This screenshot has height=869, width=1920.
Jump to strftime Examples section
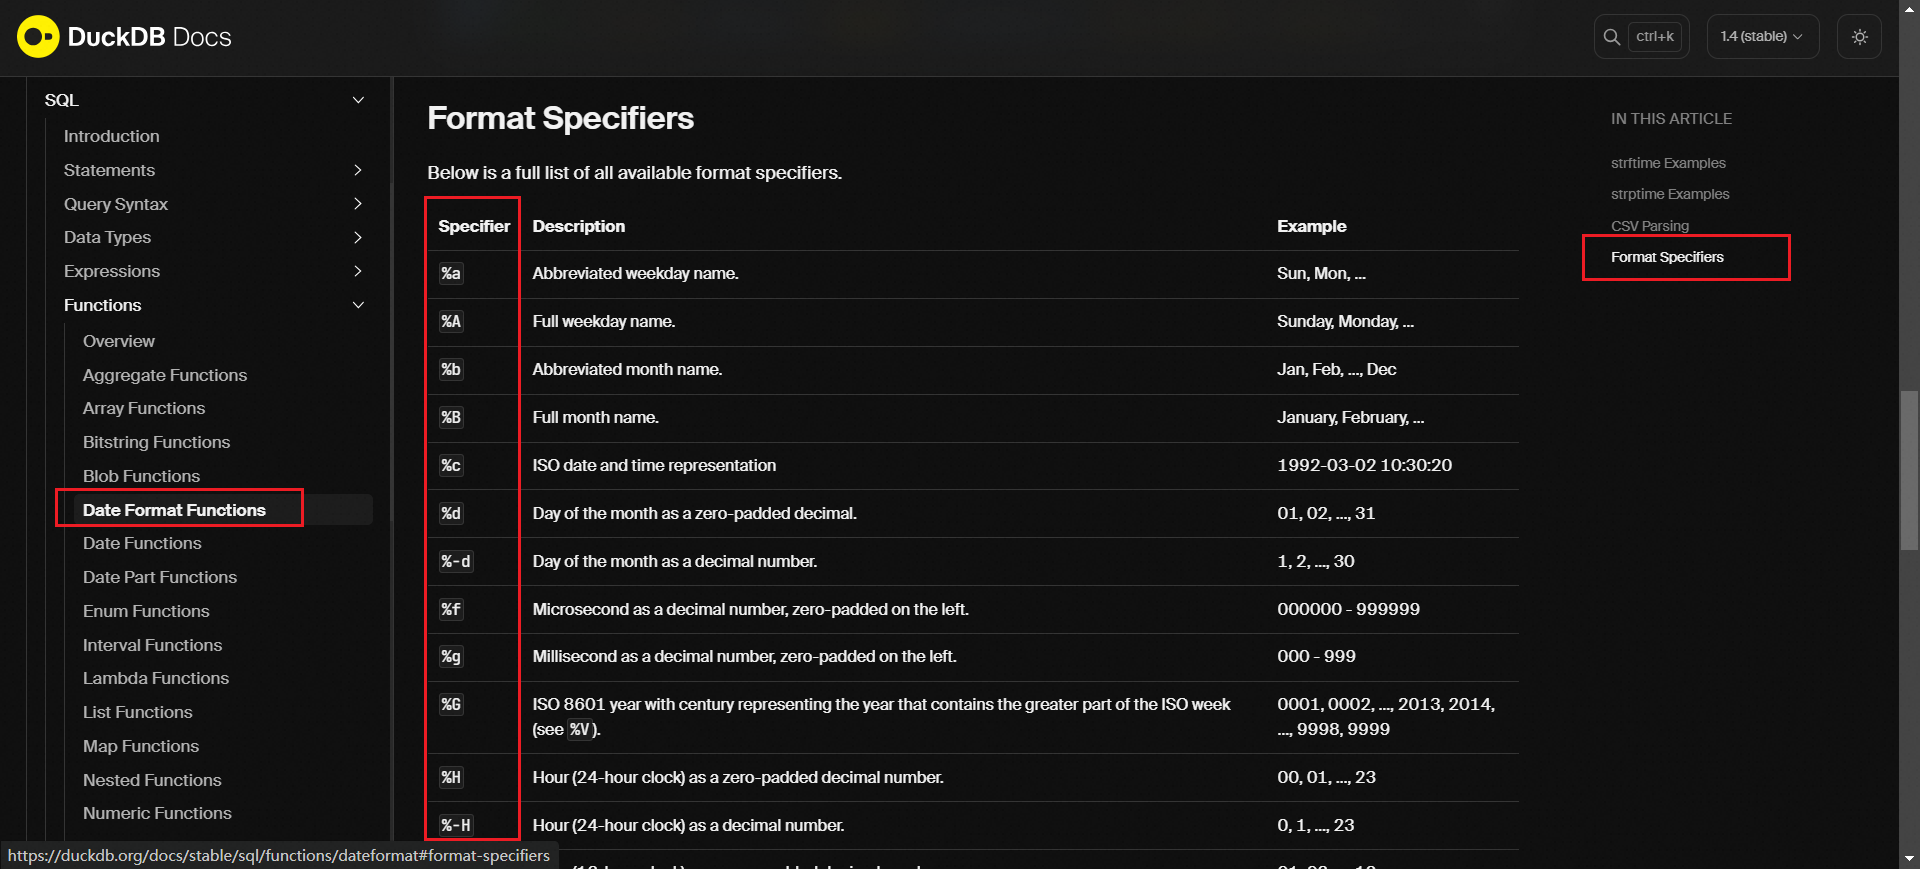(1667, 163)
